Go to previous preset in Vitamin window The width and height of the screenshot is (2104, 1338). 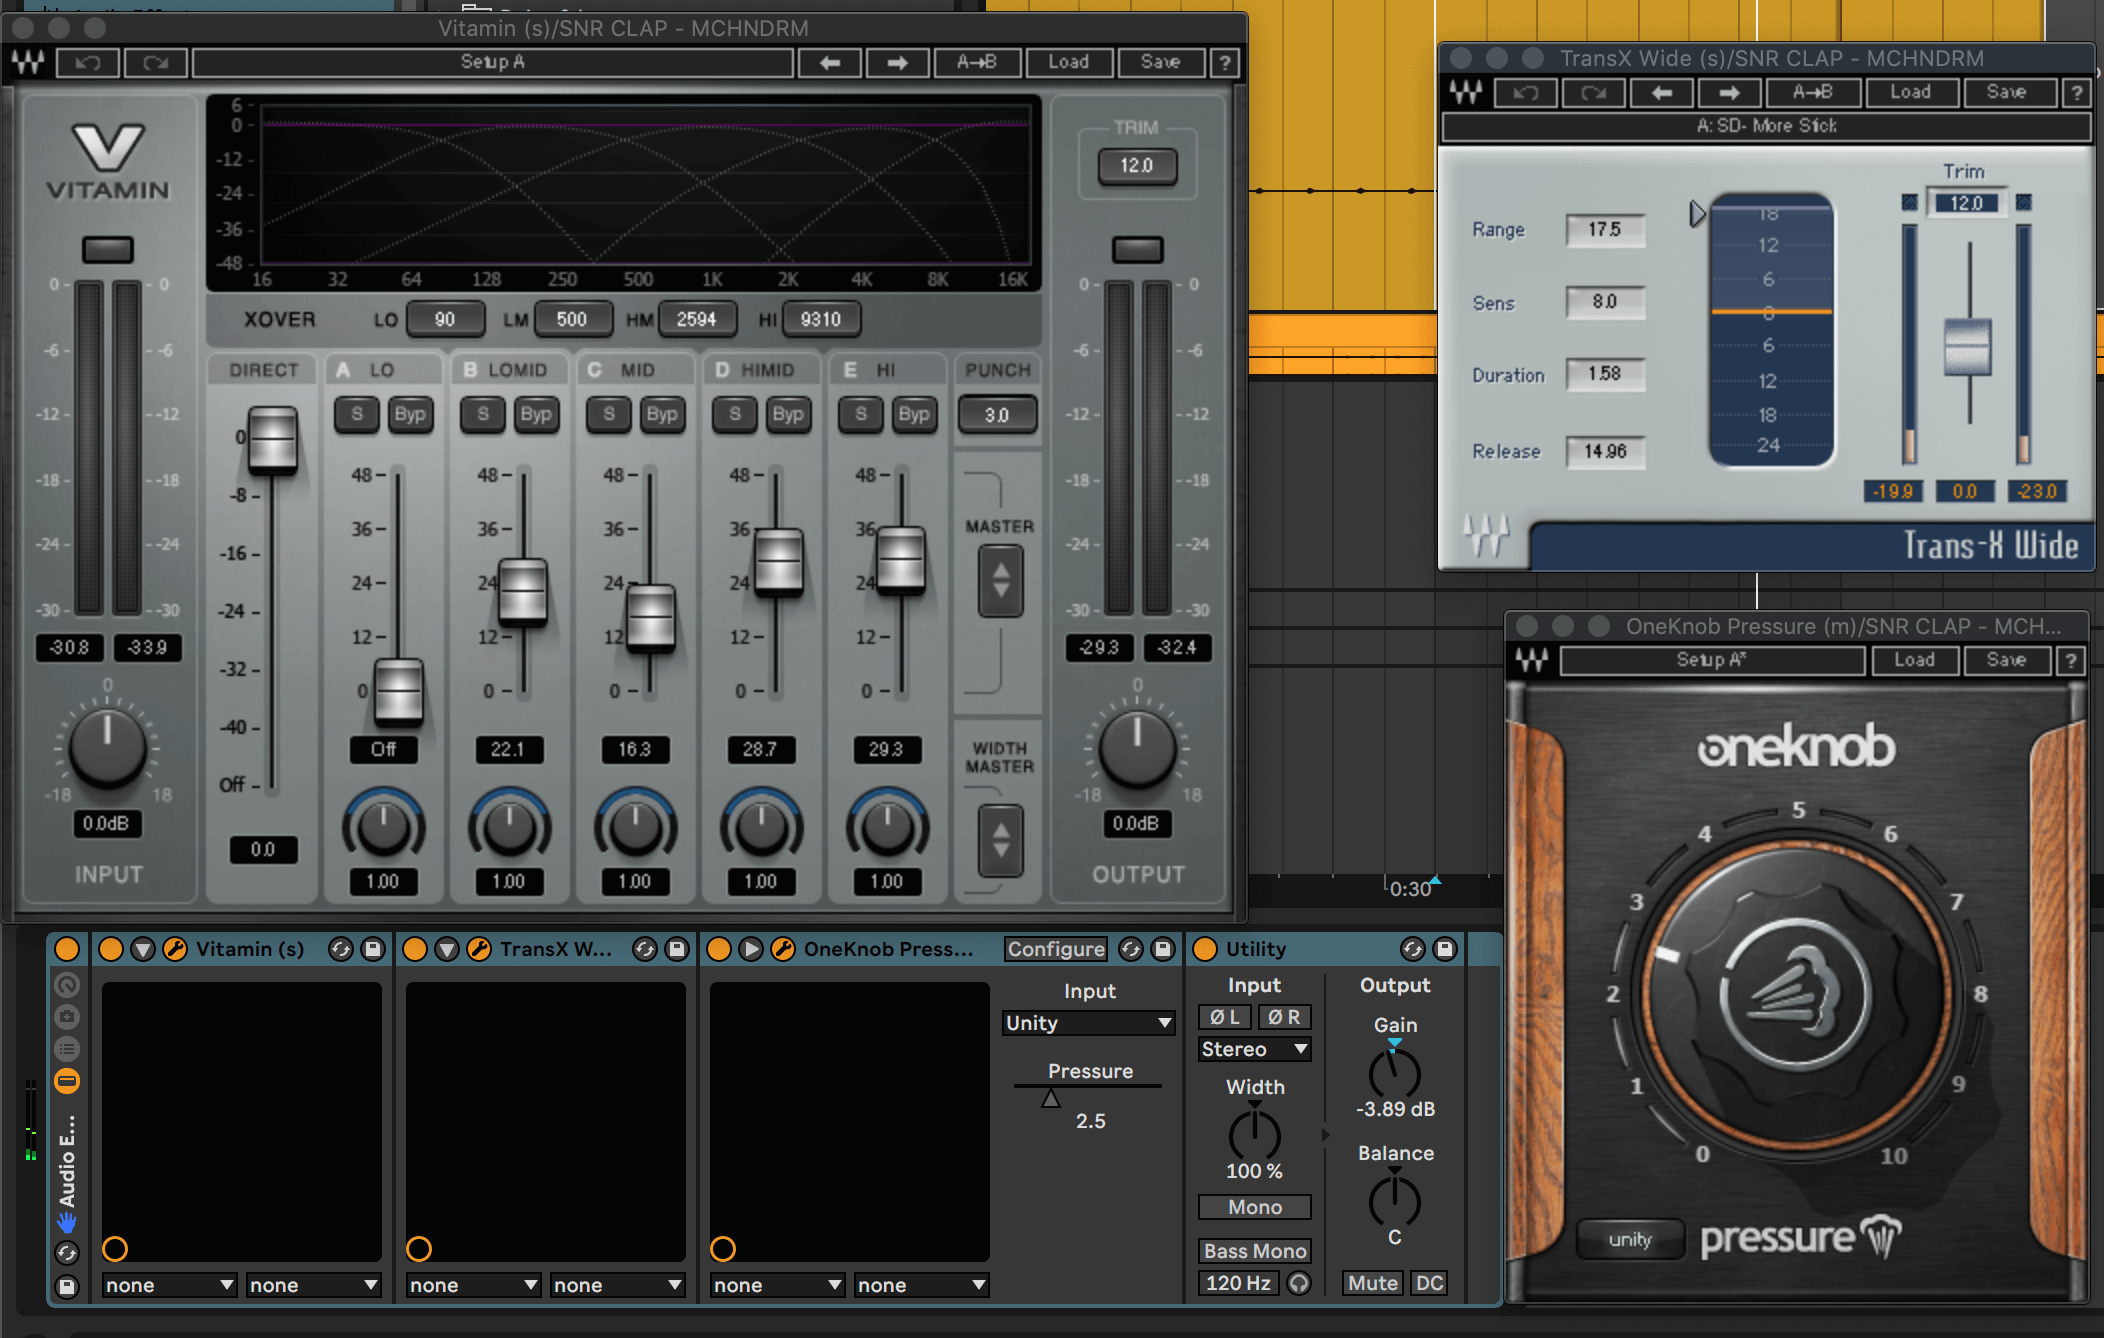(x=830, y=62)
